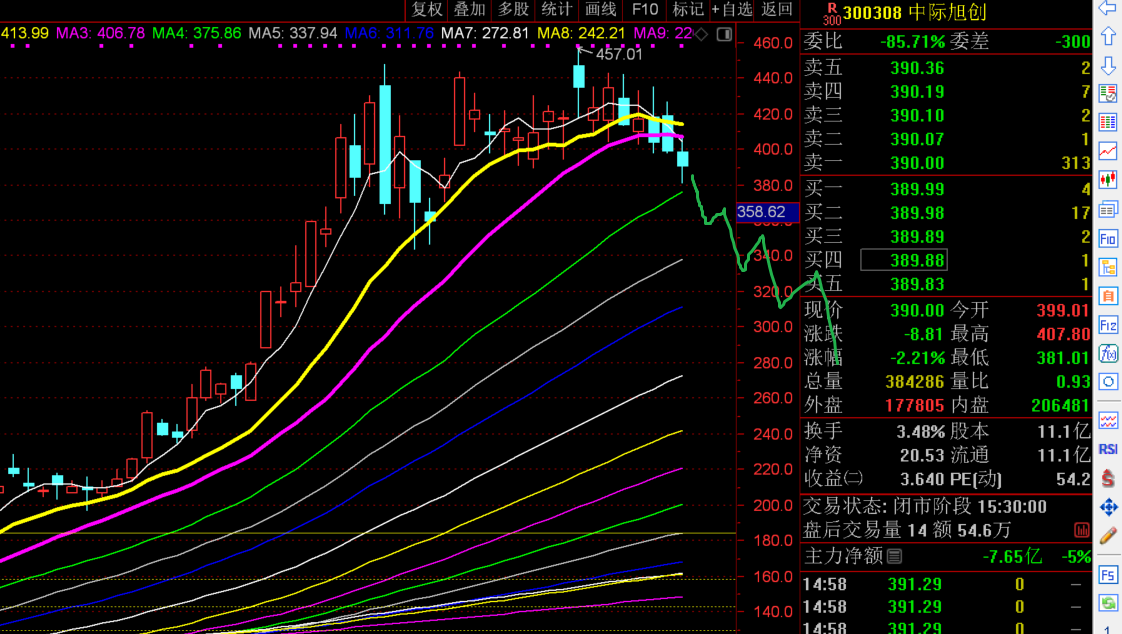The height and width of the screenshot is (634, 1122).
Task: Click the MA5: 337.94 indicator label
Action: tap(293, 33)
